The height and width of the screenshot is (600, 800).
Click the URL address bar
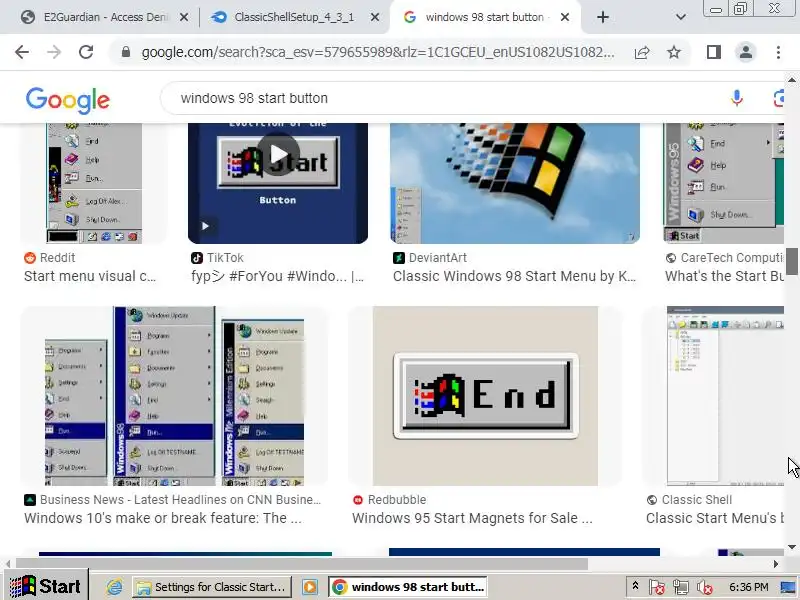click(378, 52)
